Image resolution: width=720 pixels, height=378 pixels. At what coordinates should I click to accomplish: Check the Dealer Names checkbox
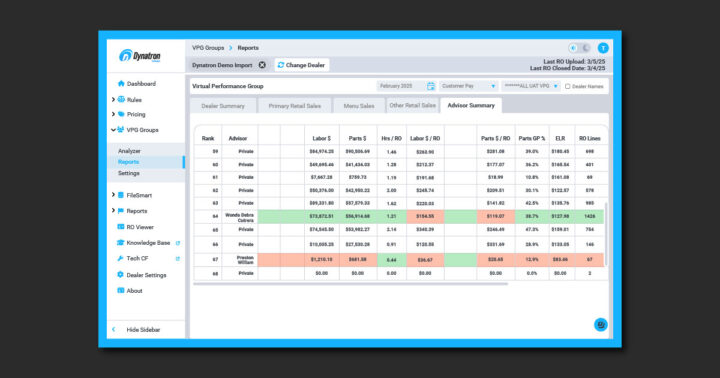pyautogui.click(x=568, y=86)
